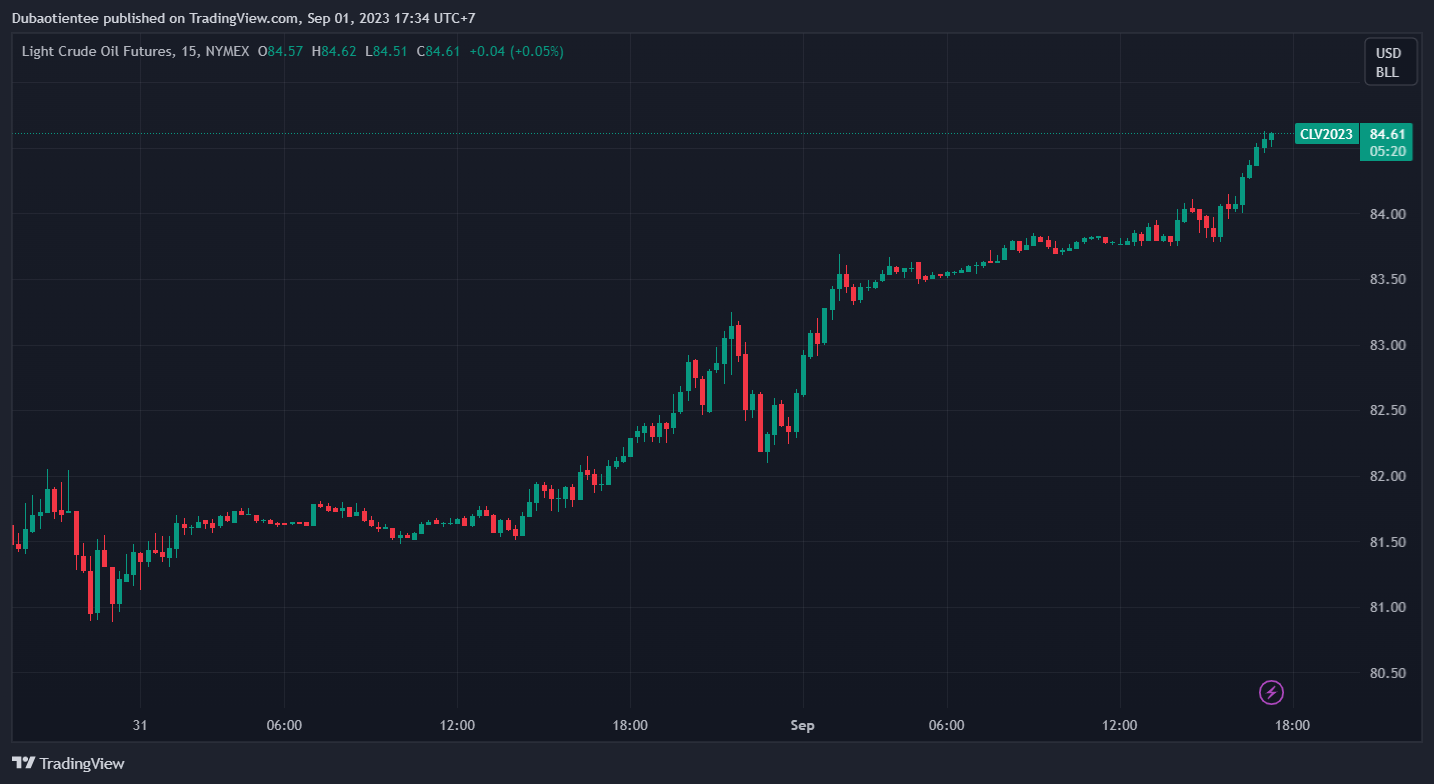Select the H84.62 high value in legend
Screen dimensions: 1434x784
(333, 51)
